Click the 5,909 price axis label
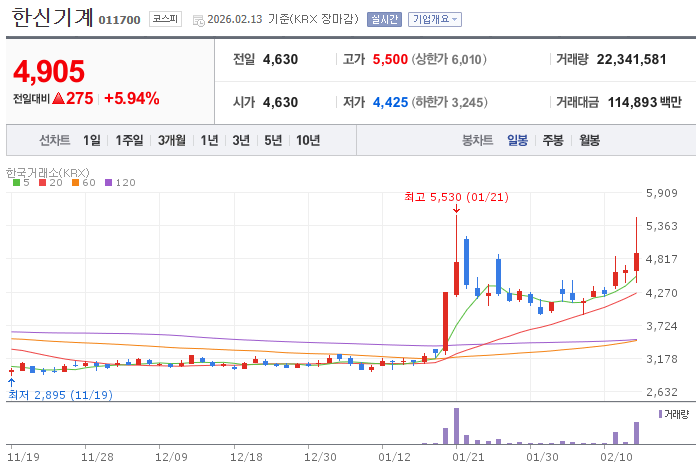The width and height of the screenshot is (696, 472). click(x=662, y=193)
